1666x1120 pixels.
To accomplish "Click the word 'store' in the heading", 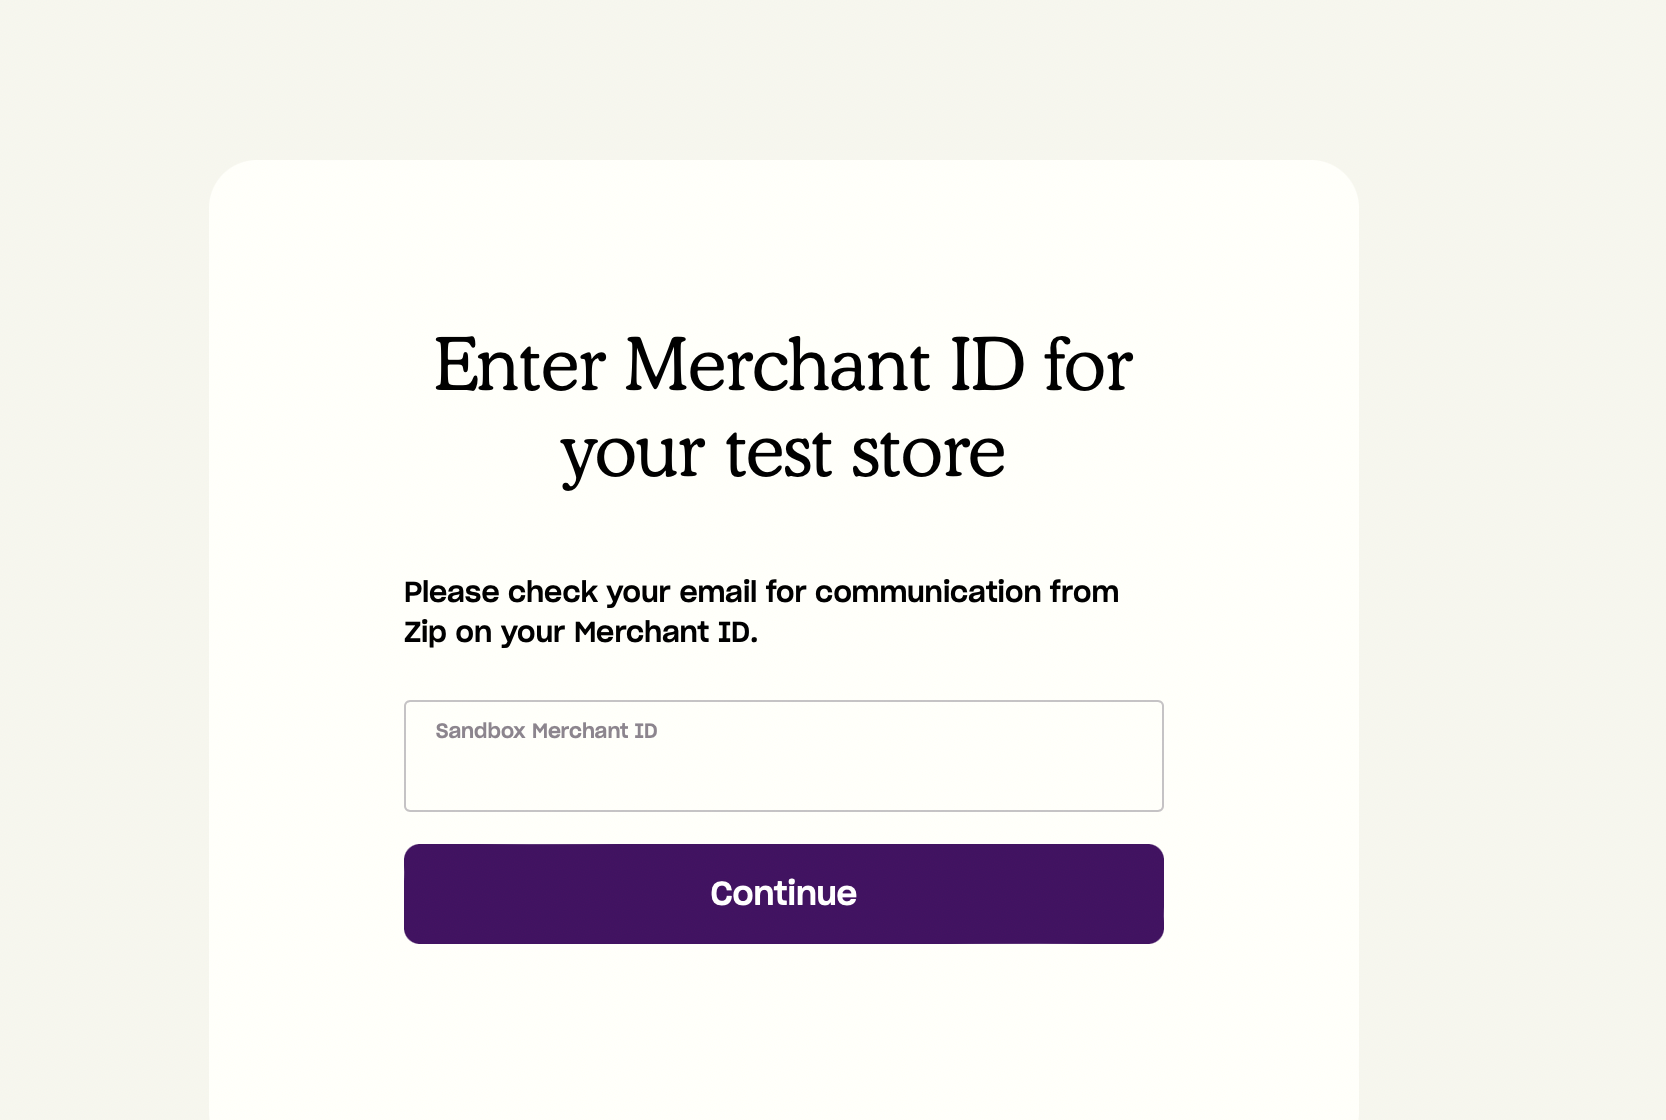I will click(928, 454).
